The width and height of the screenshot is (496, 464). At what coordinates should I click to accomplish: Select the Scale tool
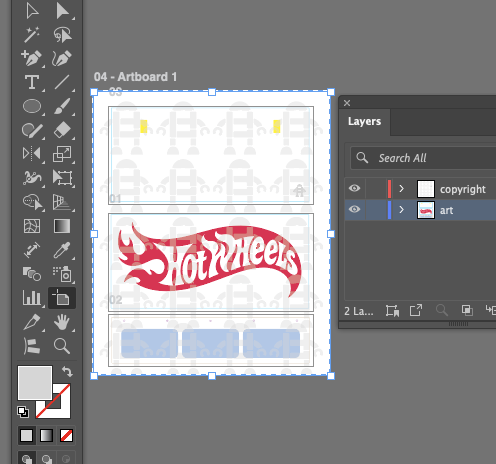(x=62, y=154)
